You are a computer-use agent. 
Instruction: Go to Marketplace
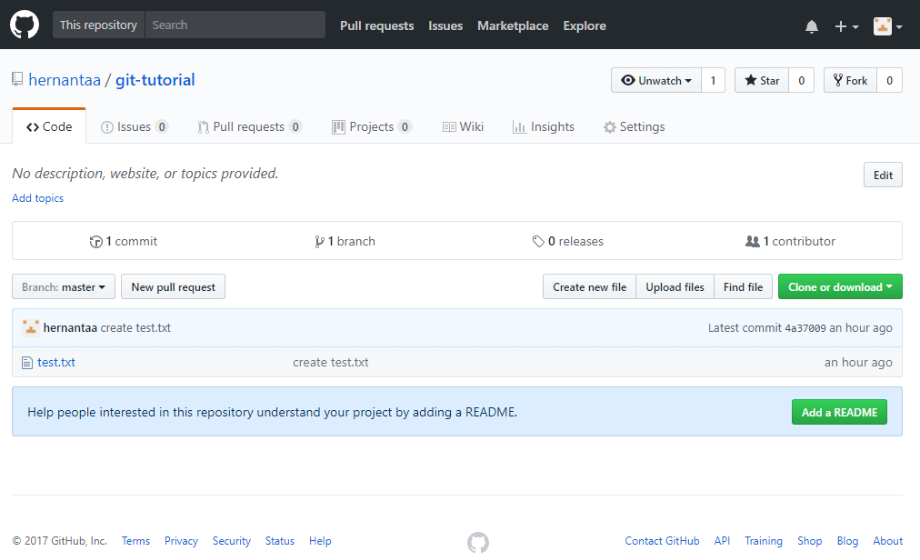coord(513,26)
